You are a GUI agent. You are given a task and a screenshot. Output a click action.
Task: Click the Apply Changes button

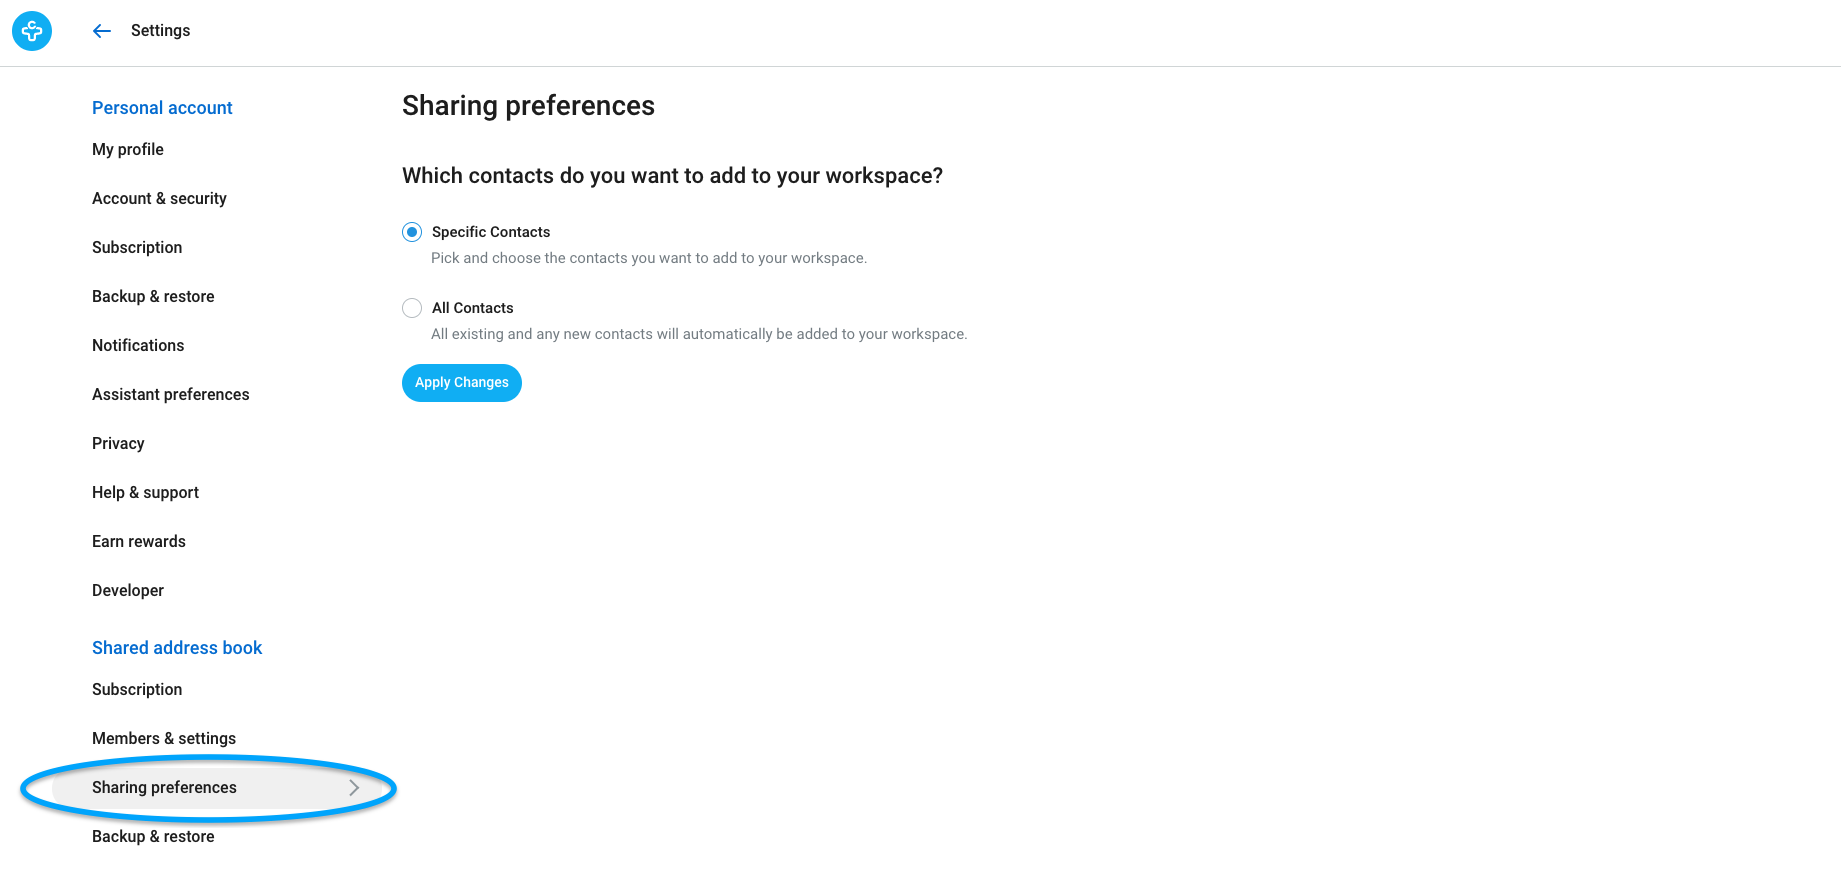[462, 383]
